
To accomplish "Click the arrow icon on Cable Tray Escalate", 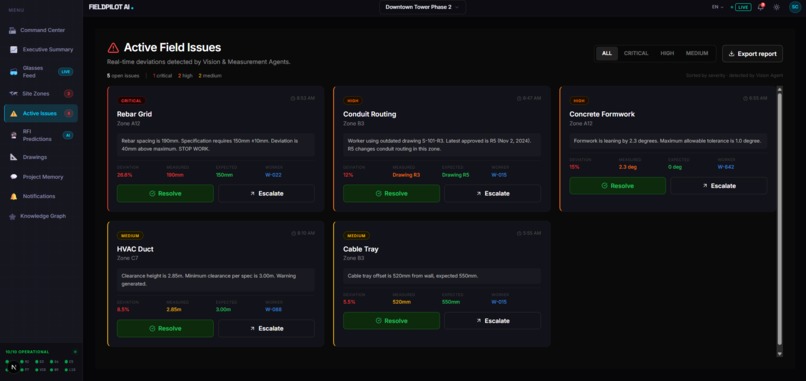I will click(479, 321).
